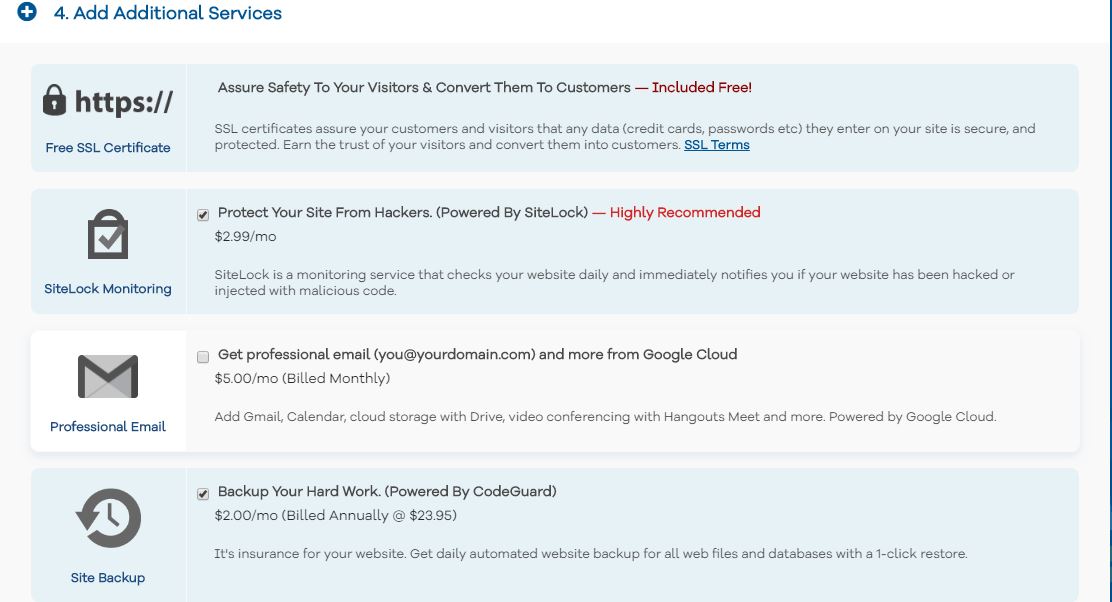Toggle the SiteLock hacker protection checkbox
Screen dimensions: 1112x602
point(203,214)
